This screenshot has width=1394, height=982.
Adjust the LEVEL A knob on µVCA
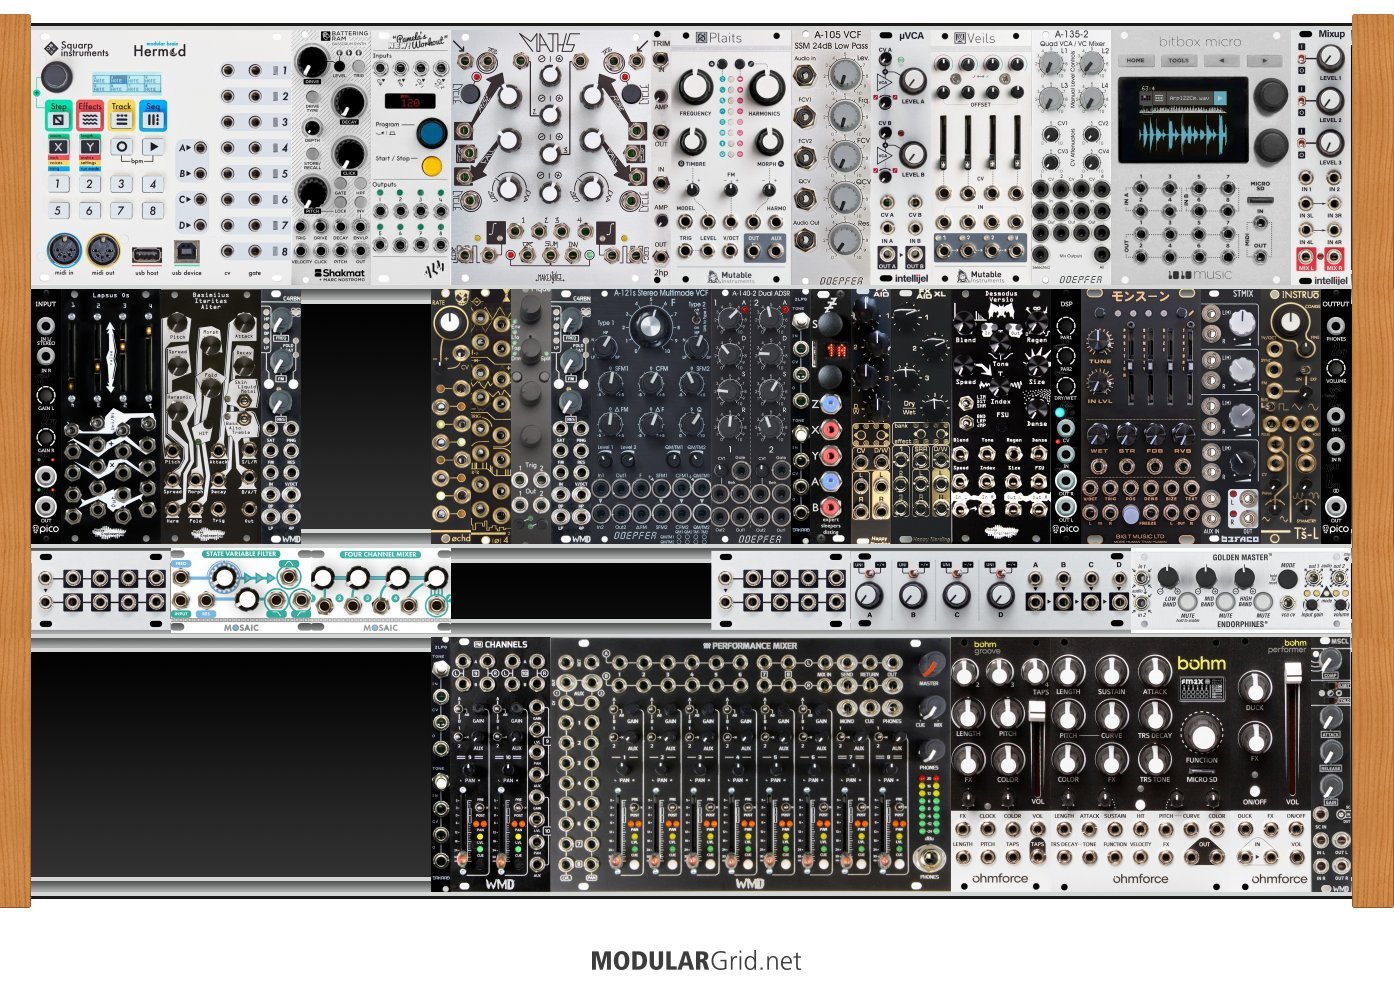coord(912,80)
